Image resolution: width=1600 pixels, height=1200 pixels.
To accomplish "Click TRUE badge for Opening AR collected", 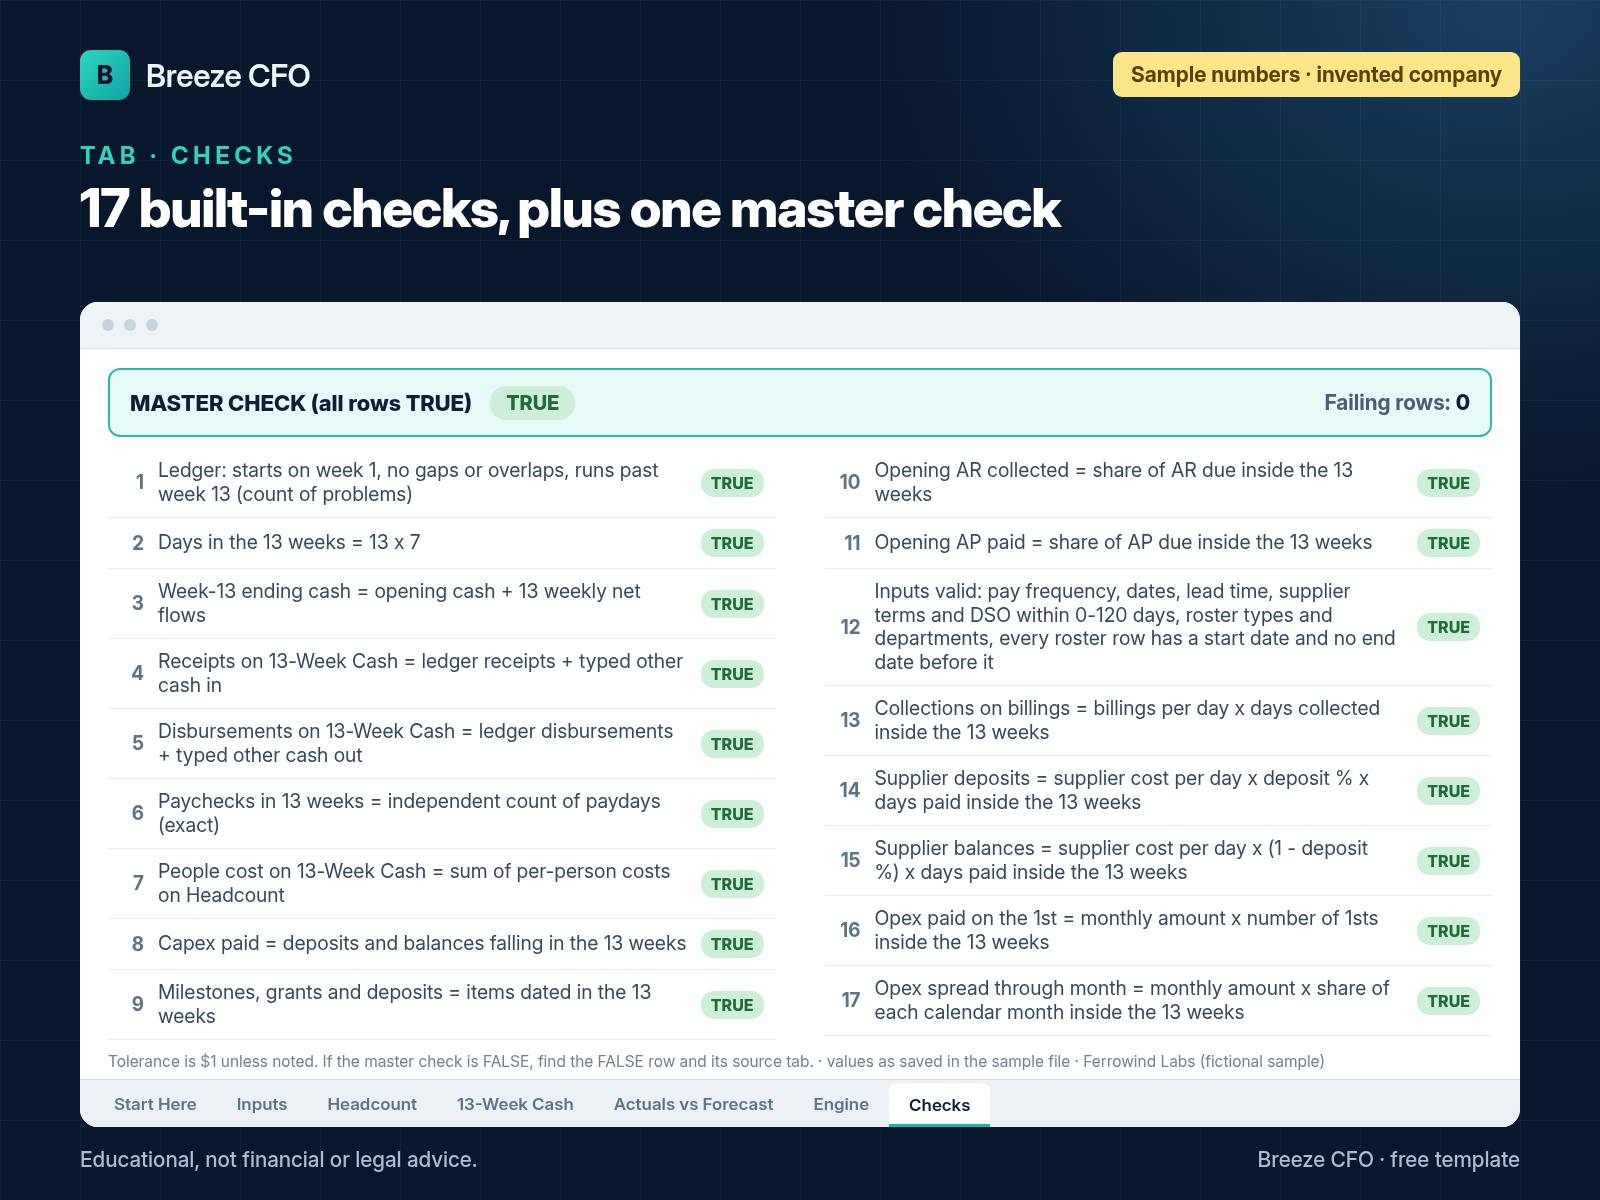I will [1448, 483].
